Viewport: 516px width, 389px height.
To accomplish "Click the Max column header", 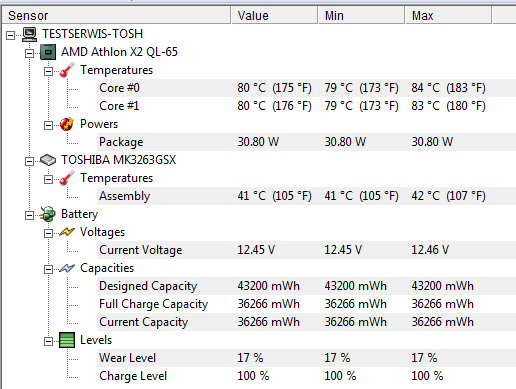I will coord(448,16).
